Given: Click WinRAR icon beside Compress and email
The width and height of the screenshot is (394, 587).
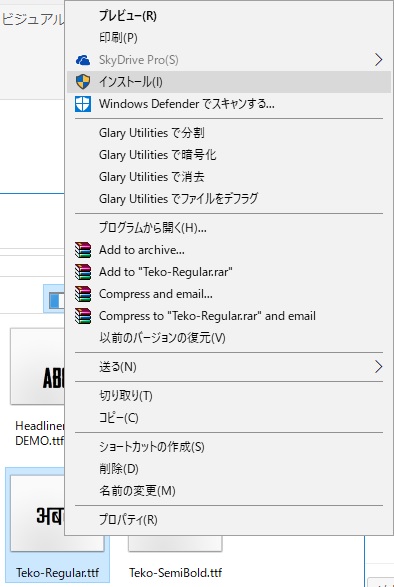Looking at the screenshot, I should coord(83,294).
